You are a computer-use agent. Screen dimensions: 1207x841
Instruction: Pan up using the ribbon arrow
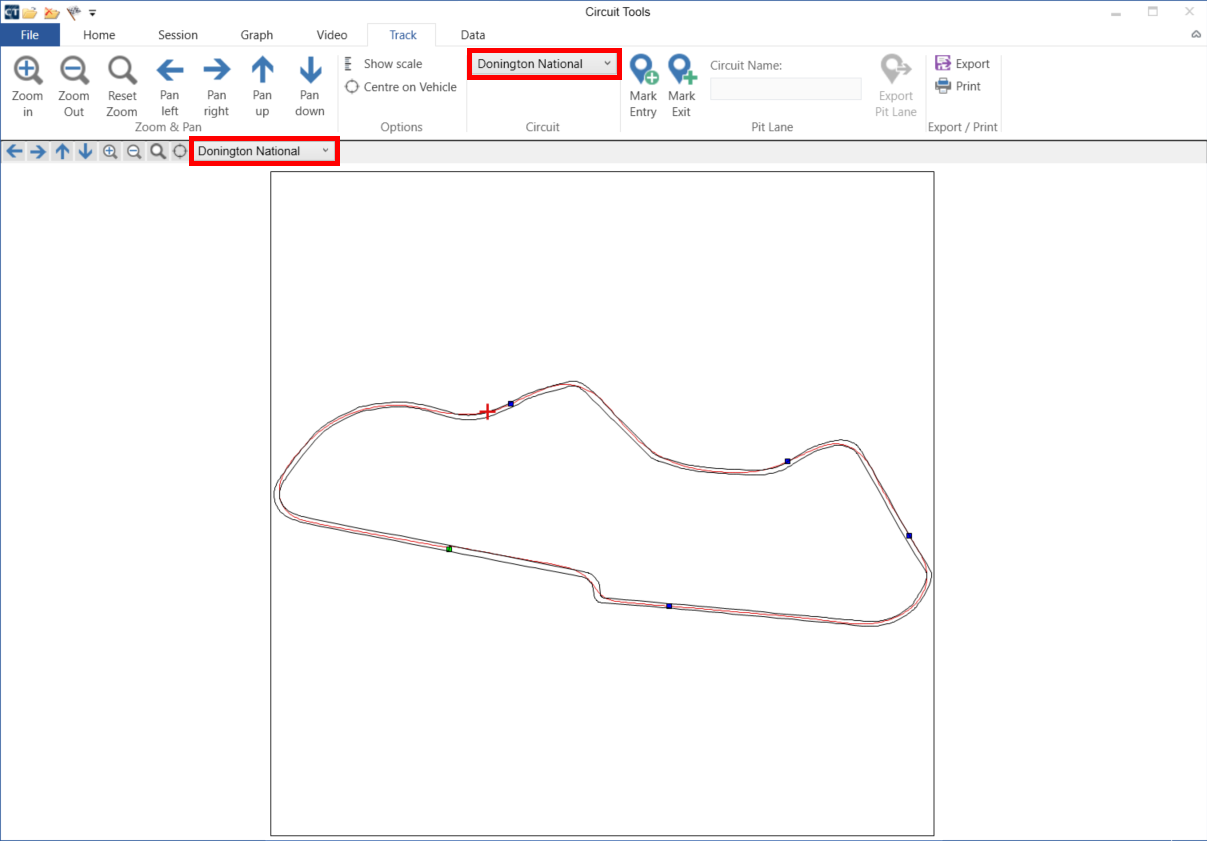pyautogui.click(x=262, y=86)
